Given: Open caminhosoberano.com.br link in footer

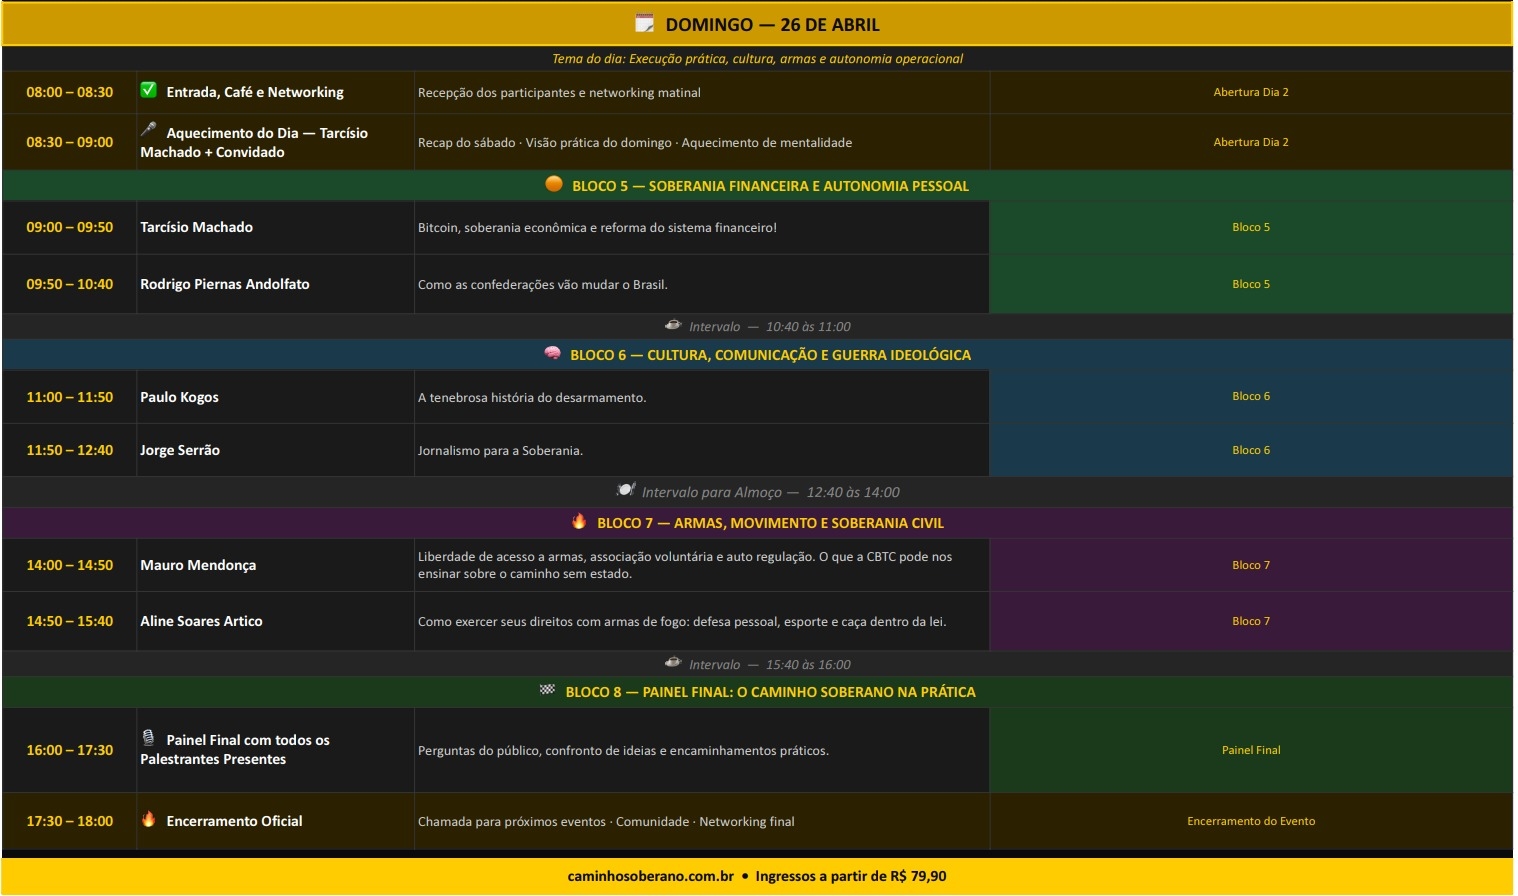Looking at the screenshot, I should (x=651, y=876).
